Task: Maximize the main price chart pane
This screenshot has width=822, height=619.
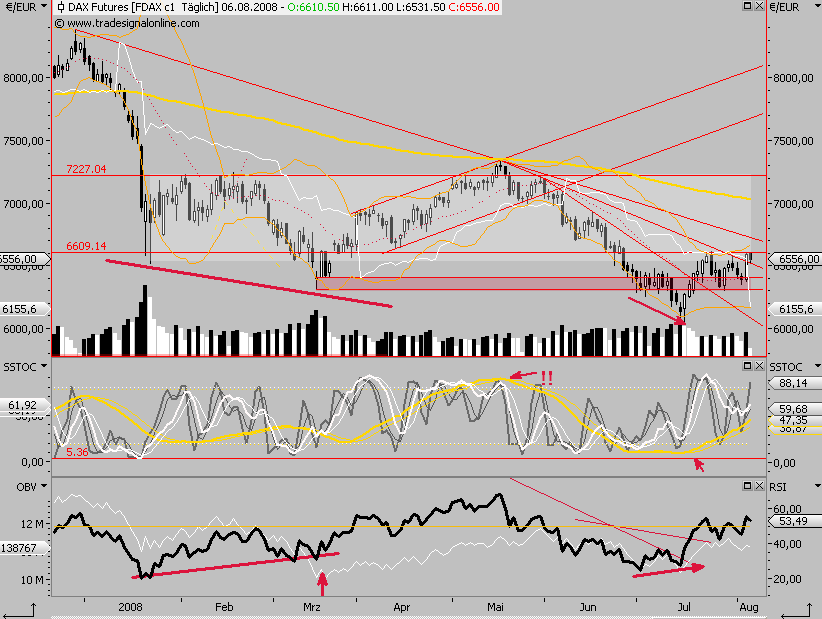Action: [x=748, y=6]
